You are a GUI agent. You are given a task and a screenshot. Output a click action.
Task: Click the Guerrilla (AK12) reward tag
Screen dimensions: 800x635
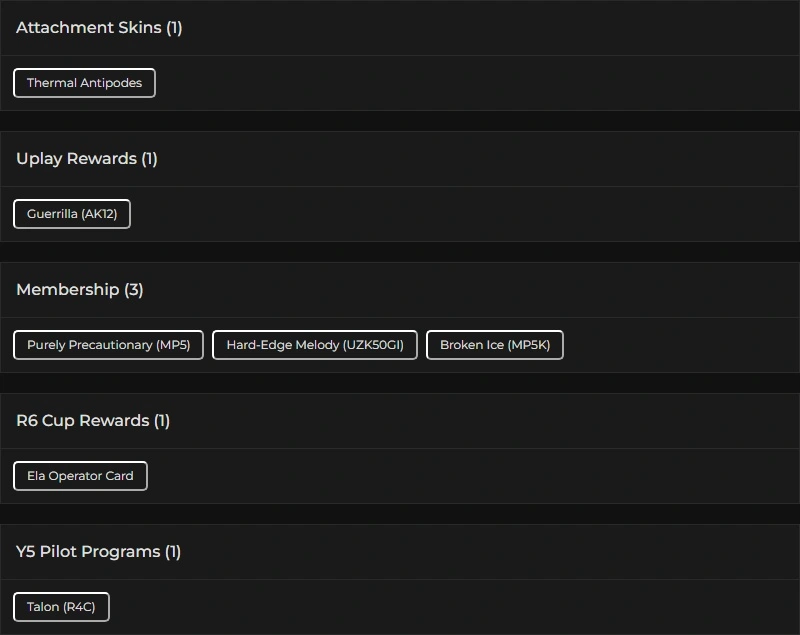(x=72, y=214)
